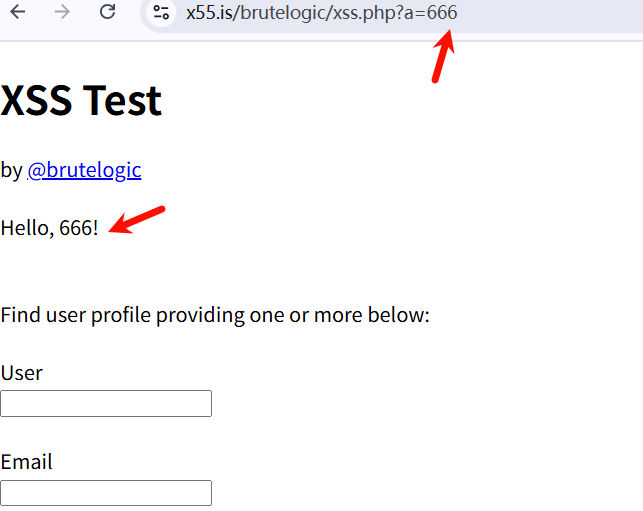
Task: Click the Email label
Action: coord(27,462)
